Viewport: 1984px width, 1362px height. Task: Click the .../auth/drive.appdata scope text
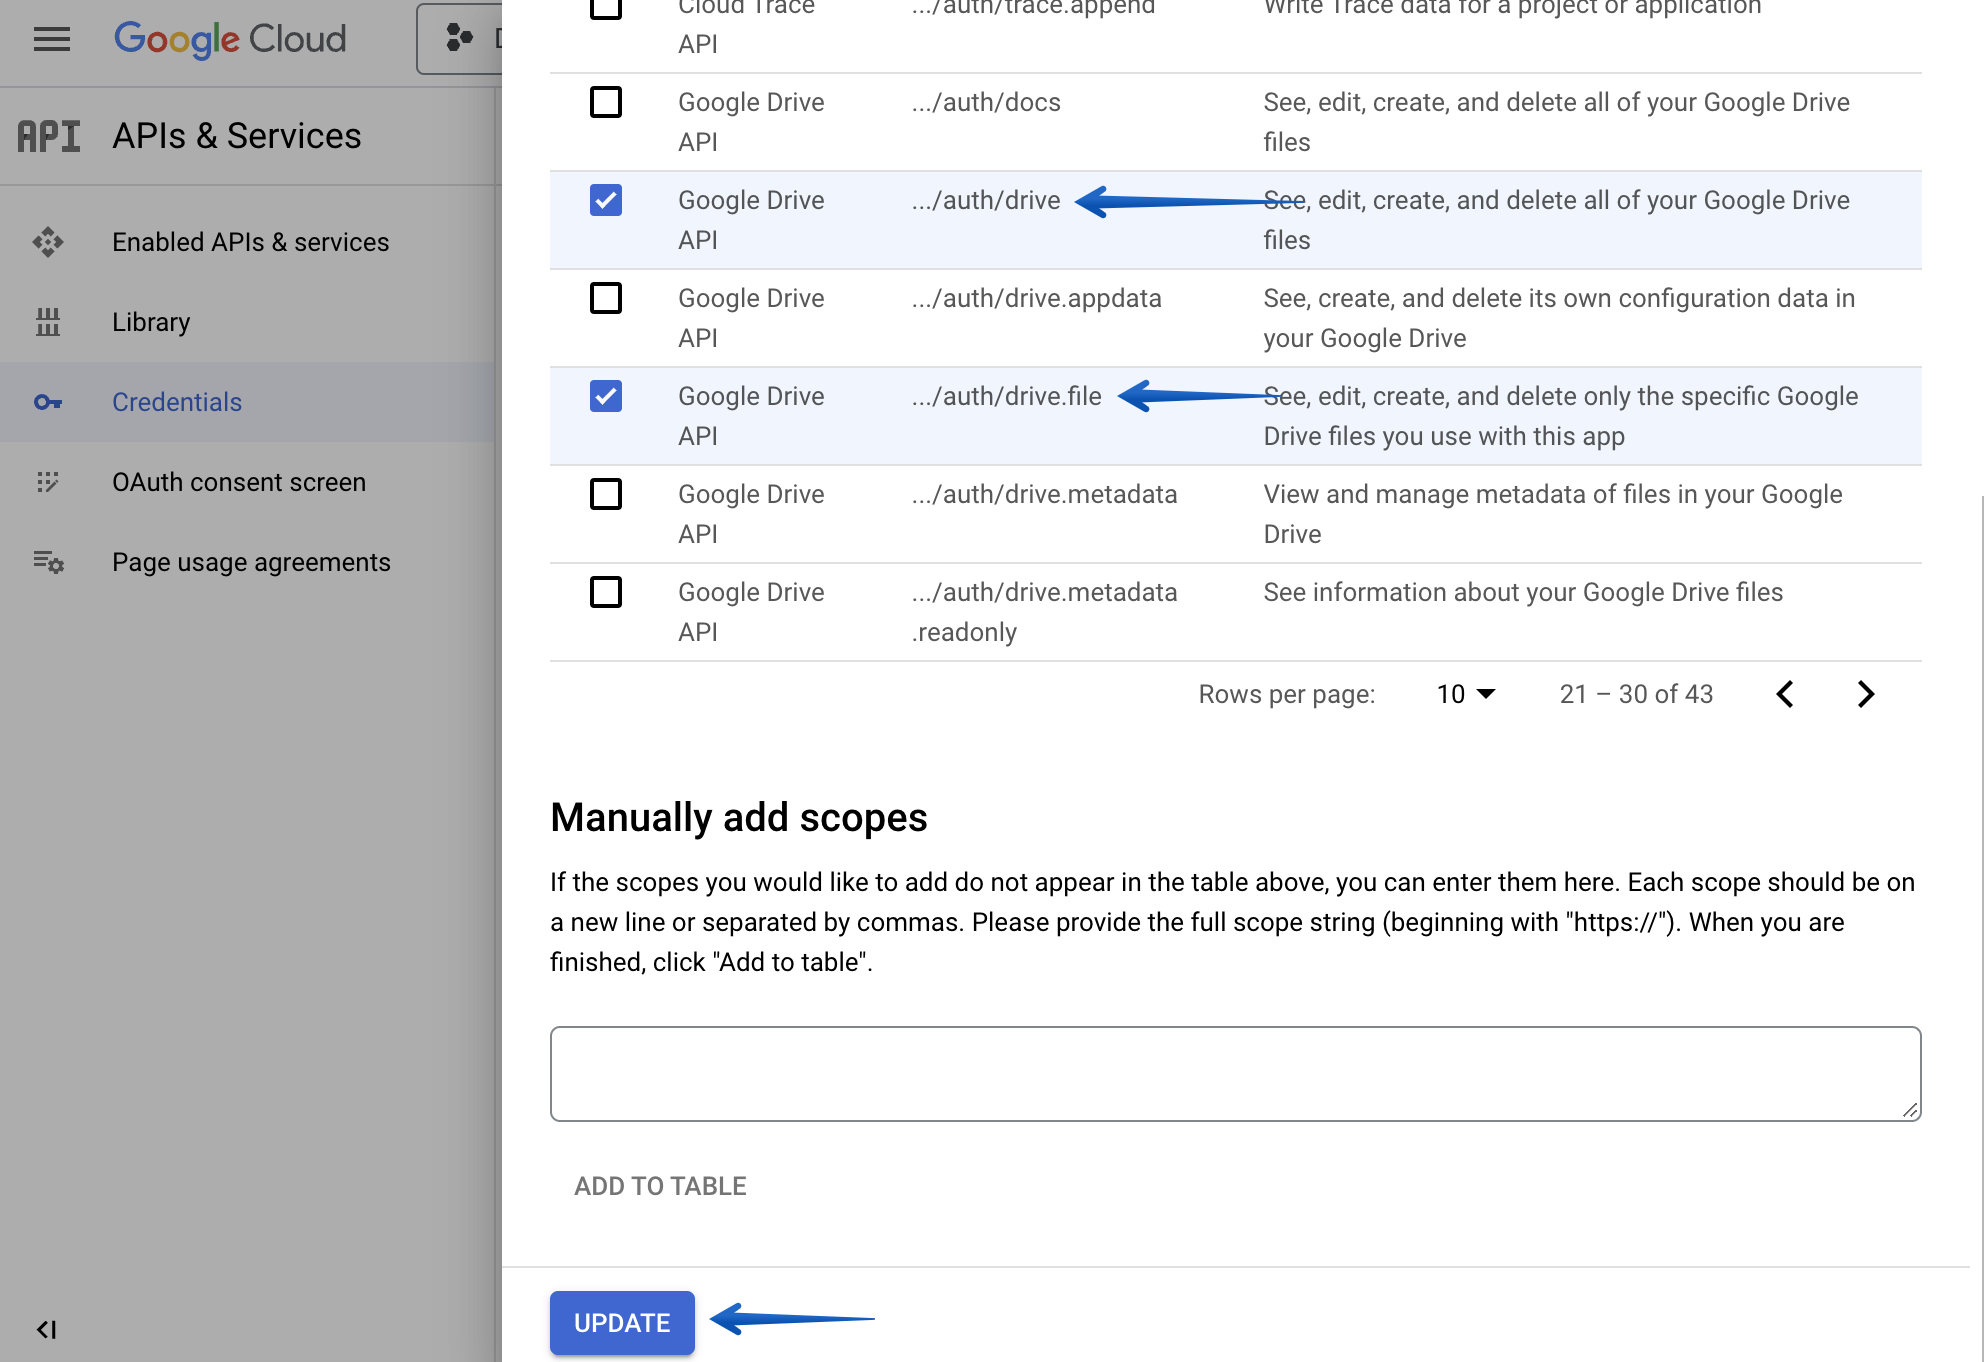1036,298
